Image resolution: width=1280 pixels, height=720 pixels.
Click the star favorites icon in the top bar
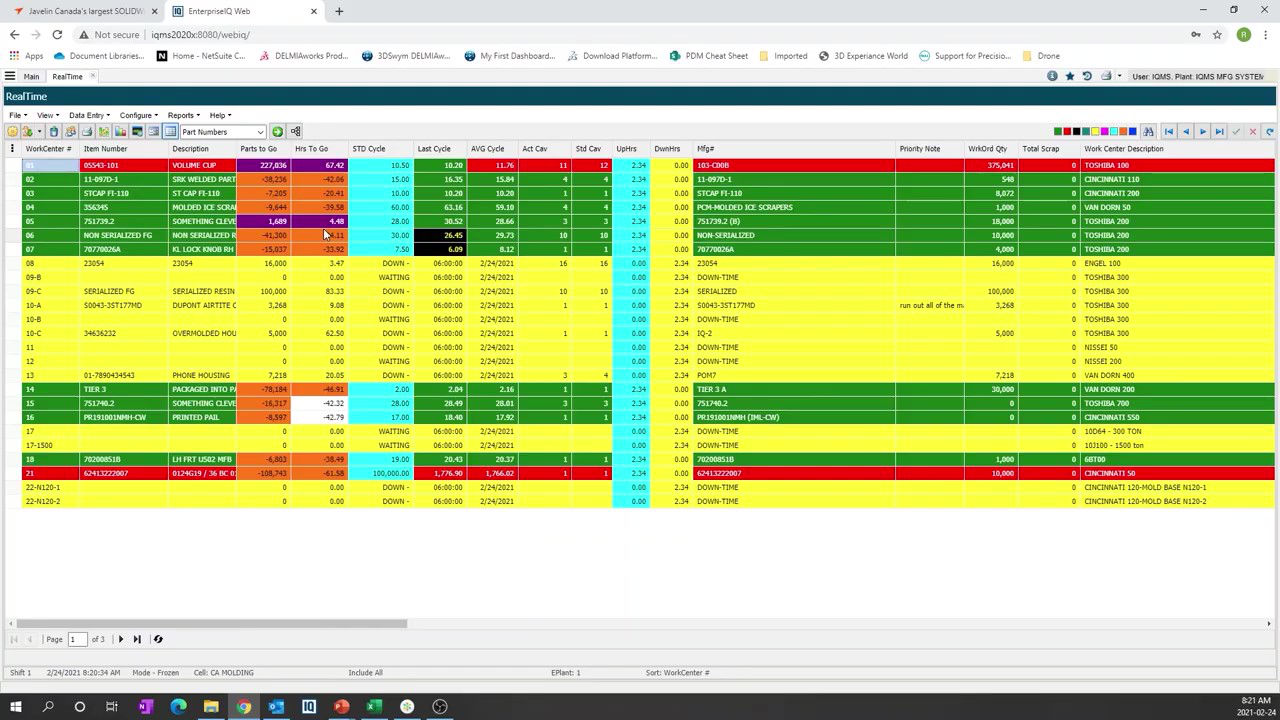1070,76
